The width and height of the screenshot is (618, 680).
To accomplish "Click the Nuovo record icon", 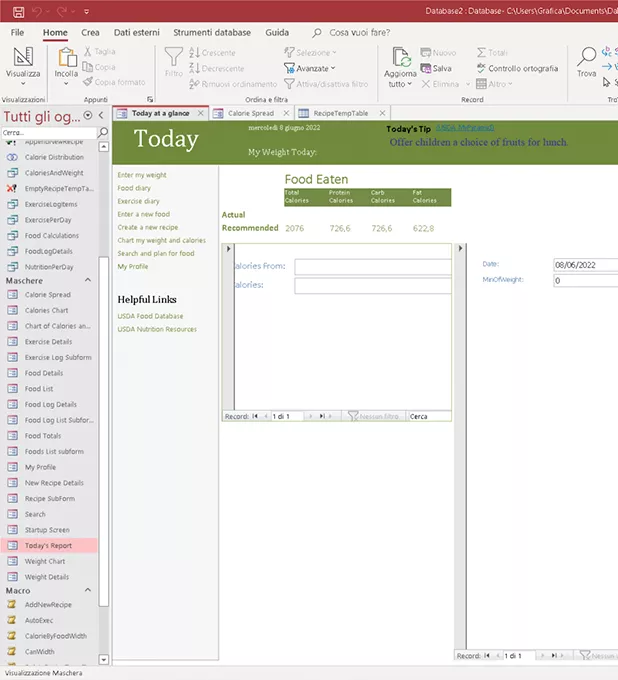I will 425,52.
